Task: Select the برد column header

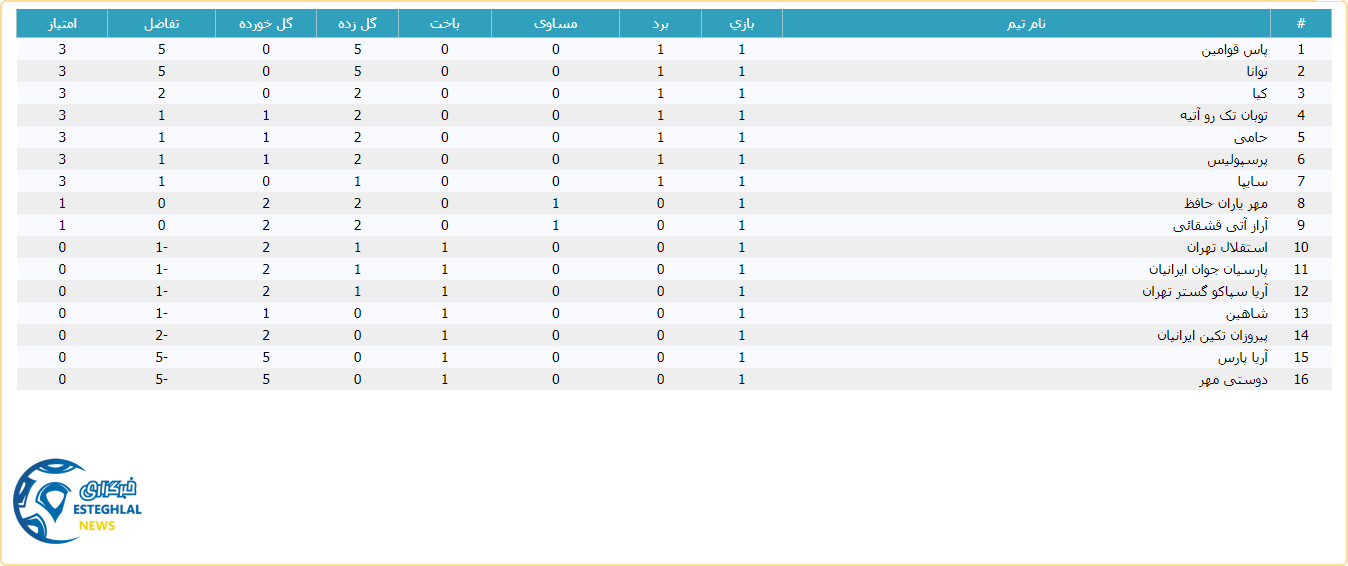Action: pyautogui.click(x=660, y=23)
